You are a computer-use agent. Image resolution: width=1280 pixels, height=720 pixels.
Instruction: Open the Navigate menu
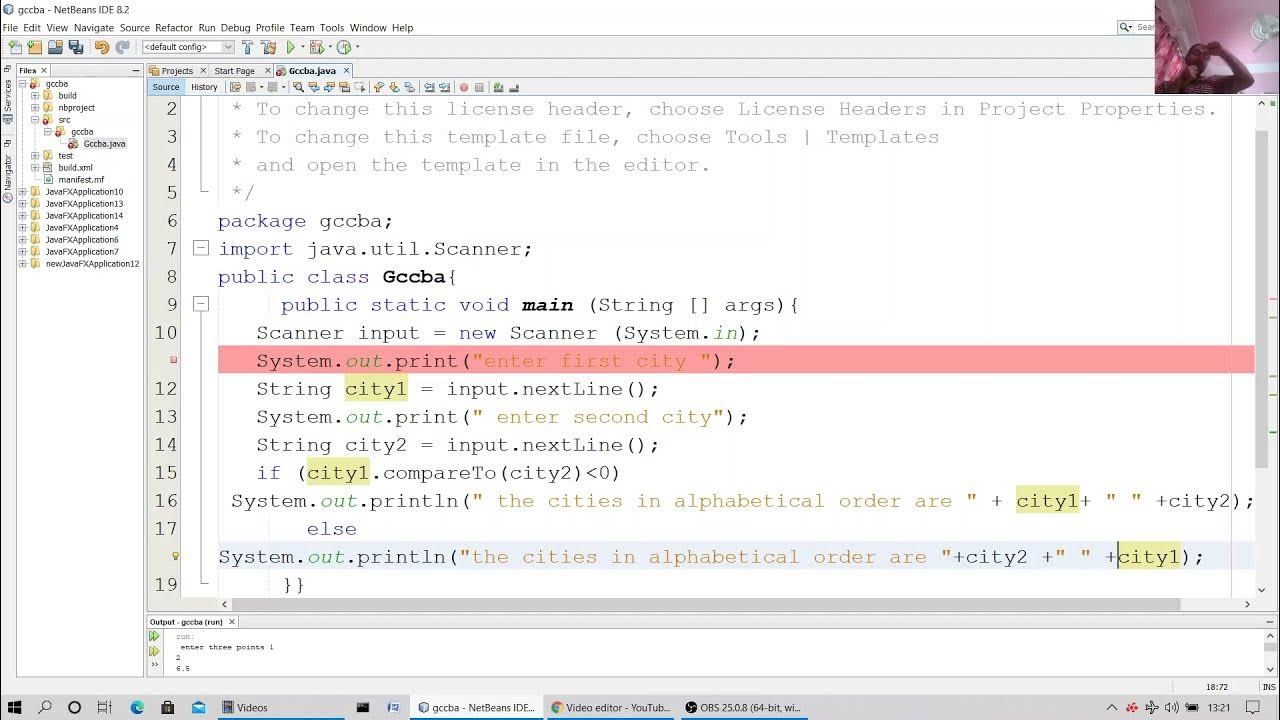click(x=94, y=28)
